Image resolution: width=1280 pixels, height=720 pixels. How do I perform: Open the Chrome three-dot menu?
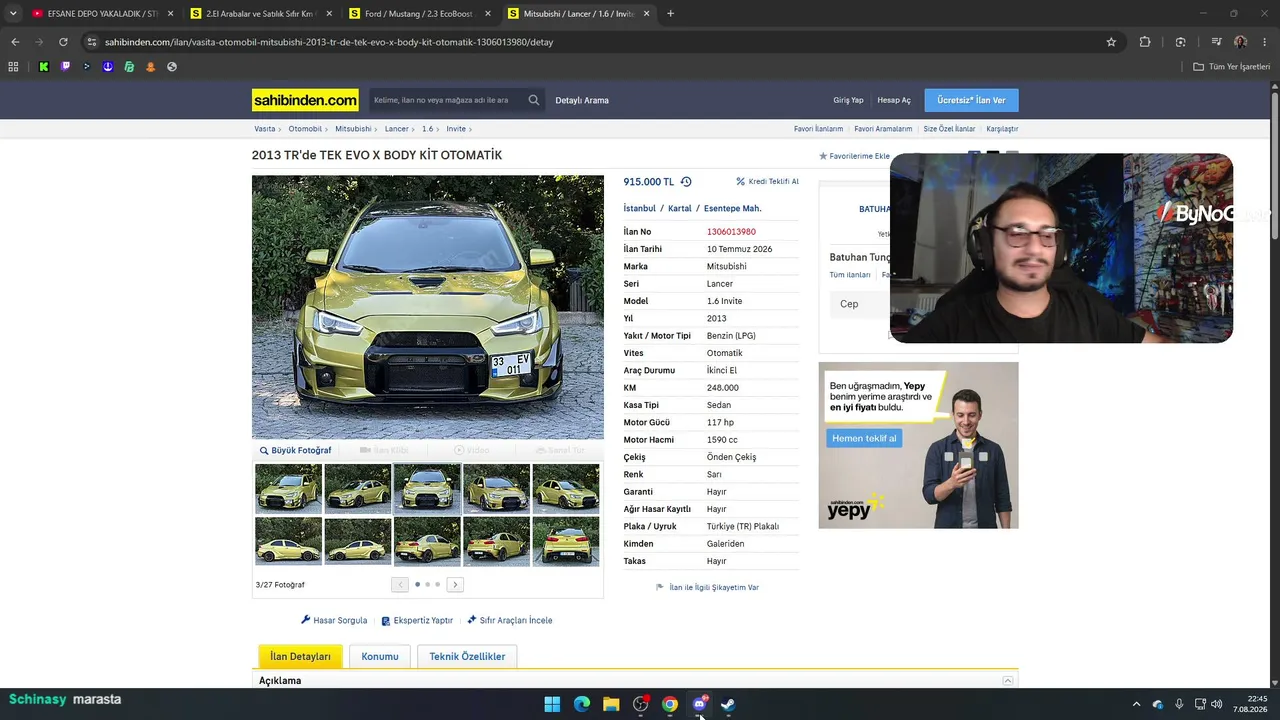click(1264, 42)
